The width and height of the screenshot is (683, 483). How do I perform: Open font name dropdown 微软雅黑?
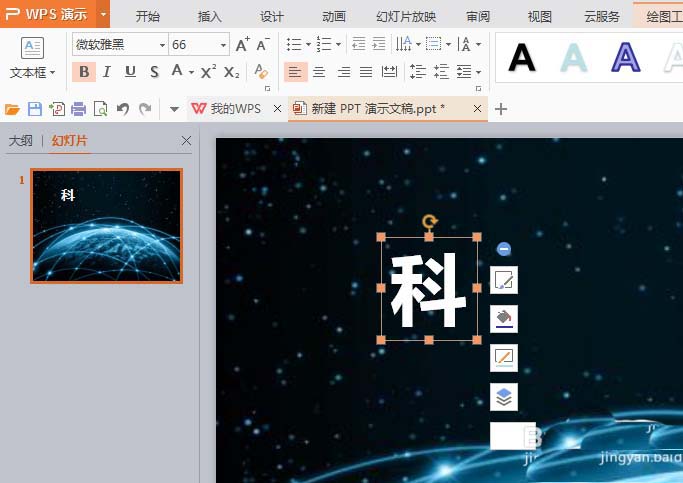coord(162,45)
